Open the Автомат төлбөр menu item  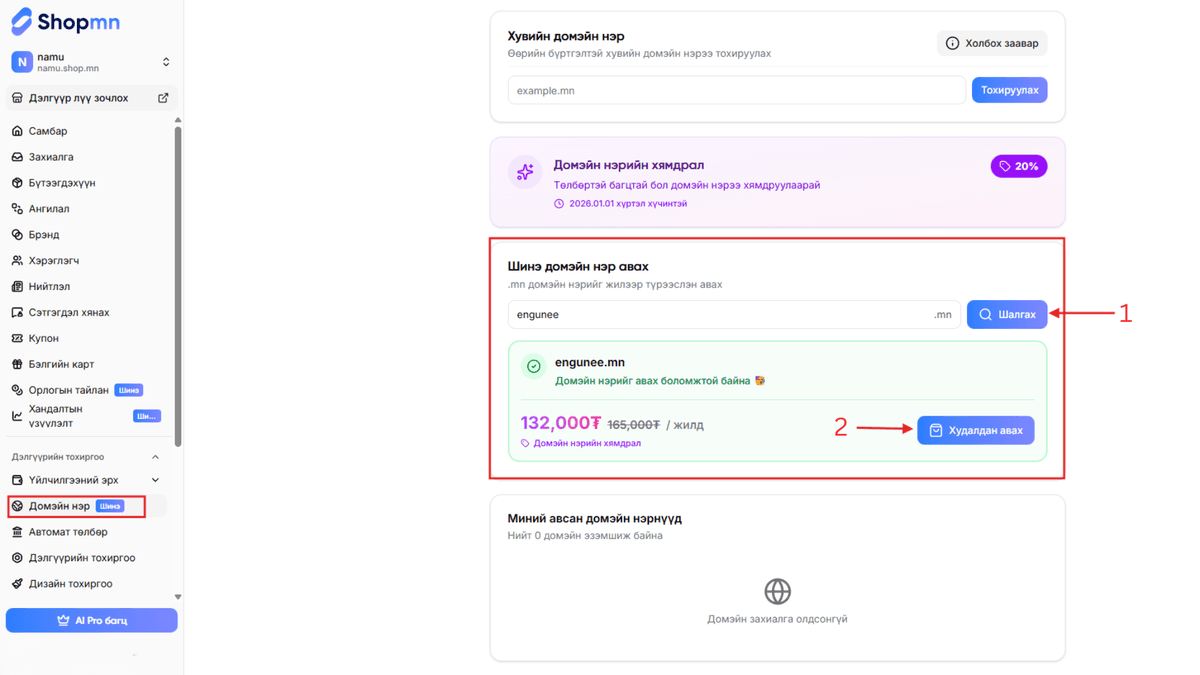(68, 532)
